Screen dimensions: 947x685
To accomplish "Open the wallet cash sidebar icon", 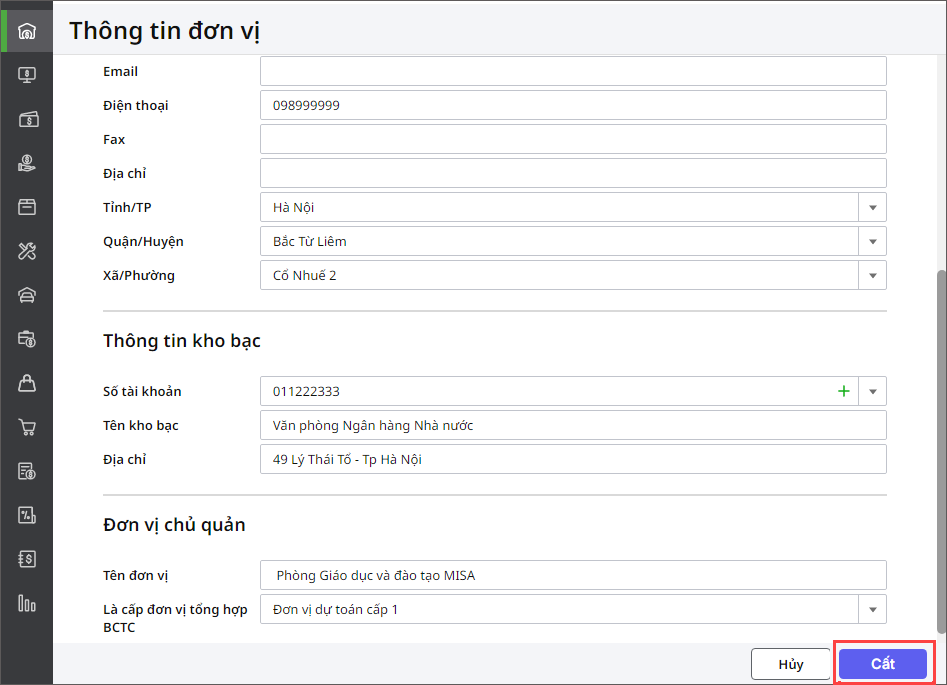I will pyautogui.click(x=27, y=119).
